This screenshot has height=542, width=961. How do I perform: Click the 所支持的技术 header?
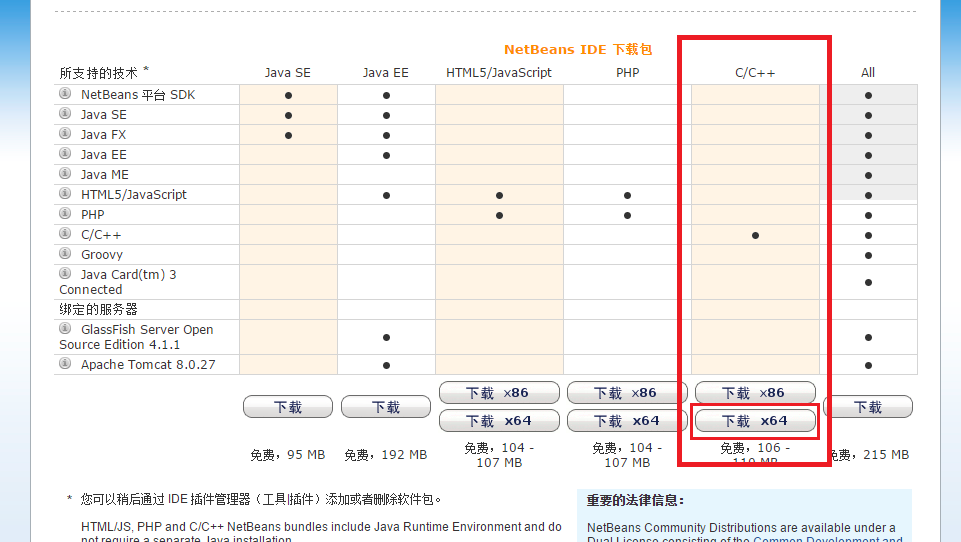tap(99, 73)
